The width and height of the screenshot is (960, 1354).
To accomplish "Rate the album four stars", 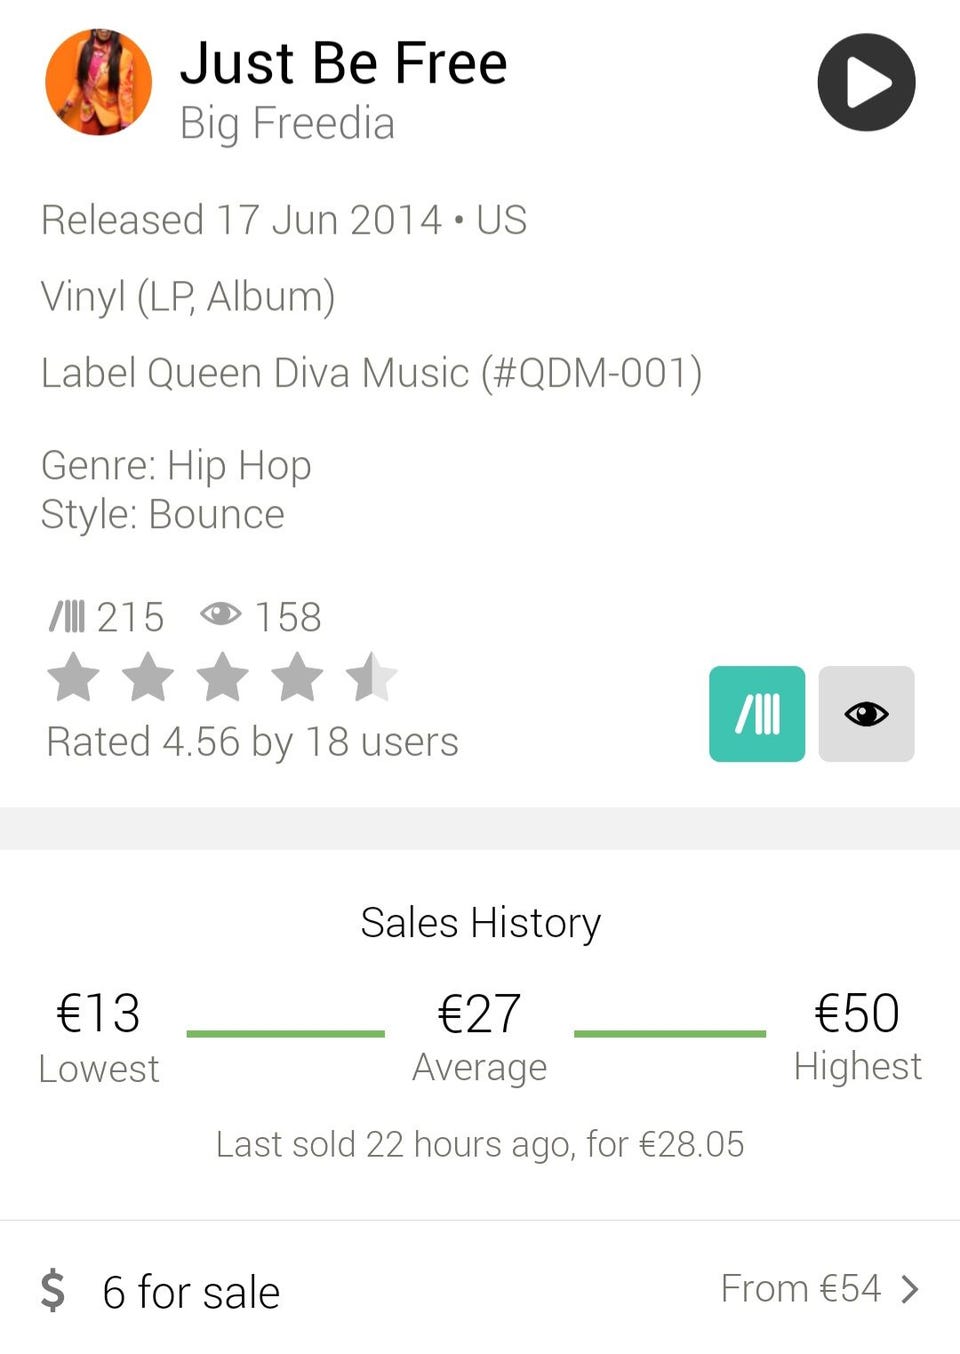I will coord(297,677).
